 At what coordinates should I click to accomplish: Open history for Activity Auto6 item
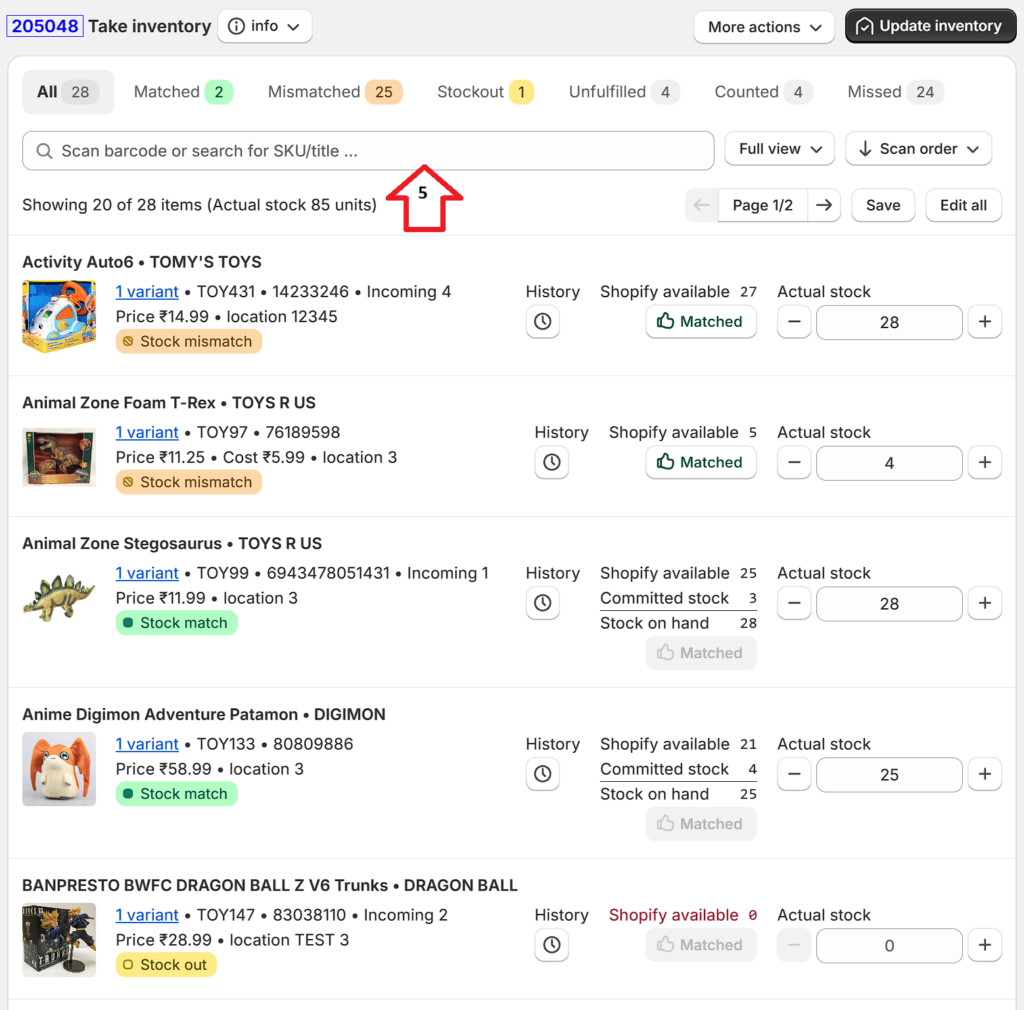542,322
